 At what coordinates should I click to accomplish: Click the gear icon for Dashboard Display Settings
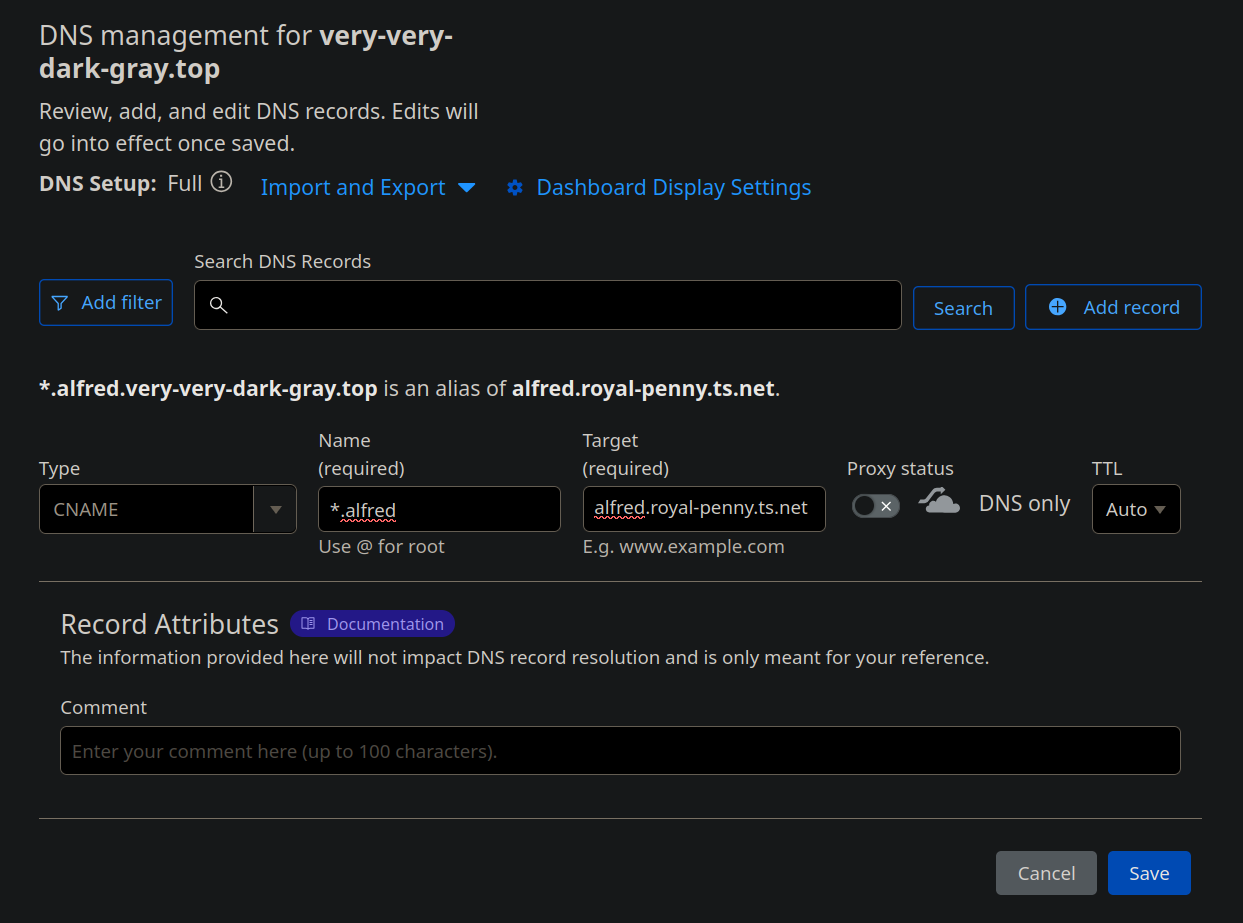coord(515,188)
